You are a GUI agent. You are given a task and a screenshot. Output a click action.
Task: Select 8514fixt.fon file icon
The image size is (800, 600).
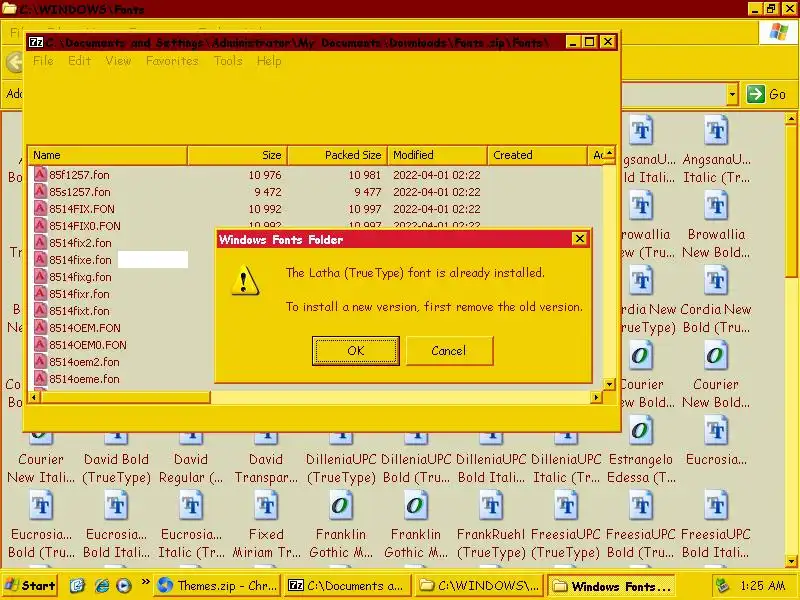pos(40,310)
